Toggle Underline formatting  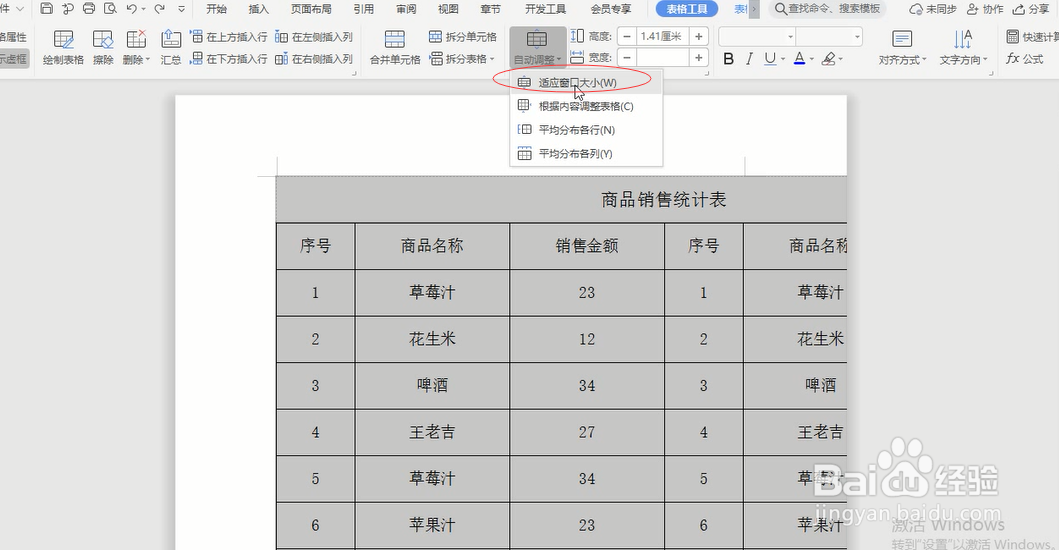[x=769, y=59]
